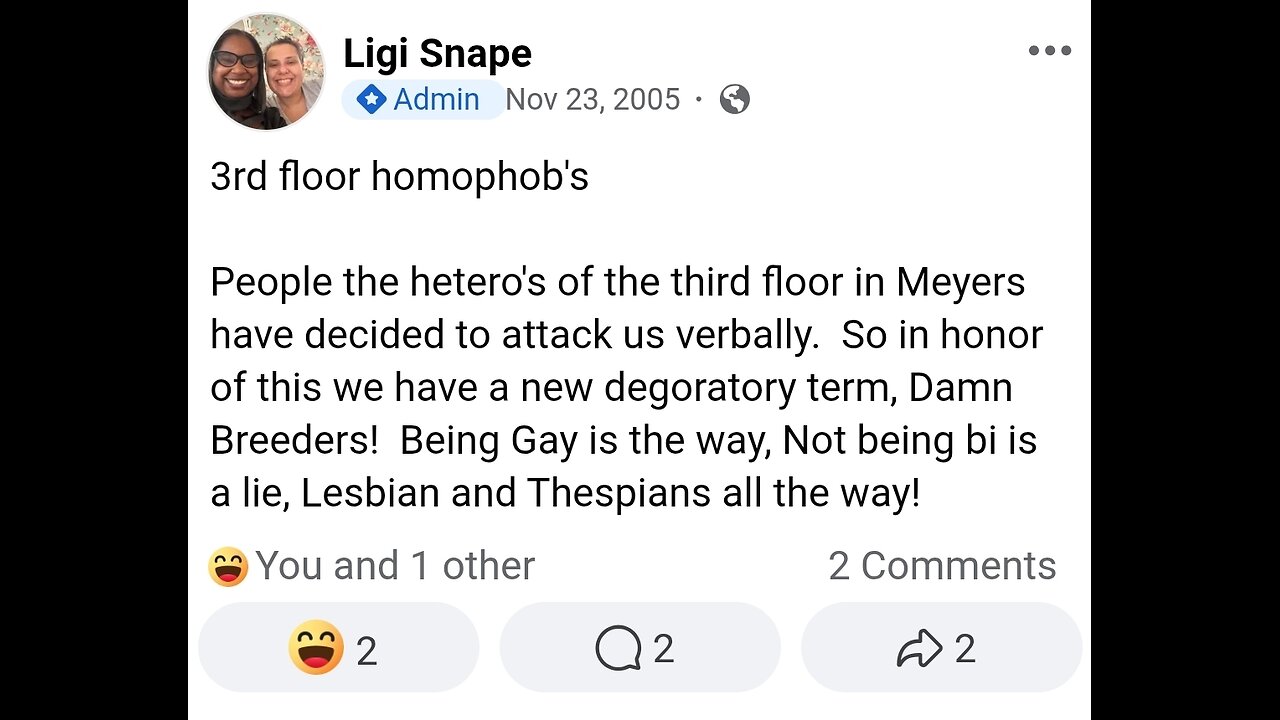Viewport: 1280px width, 720px height.
Task: Click the small Haha emoji reaction summary
Action: (228, 567)
